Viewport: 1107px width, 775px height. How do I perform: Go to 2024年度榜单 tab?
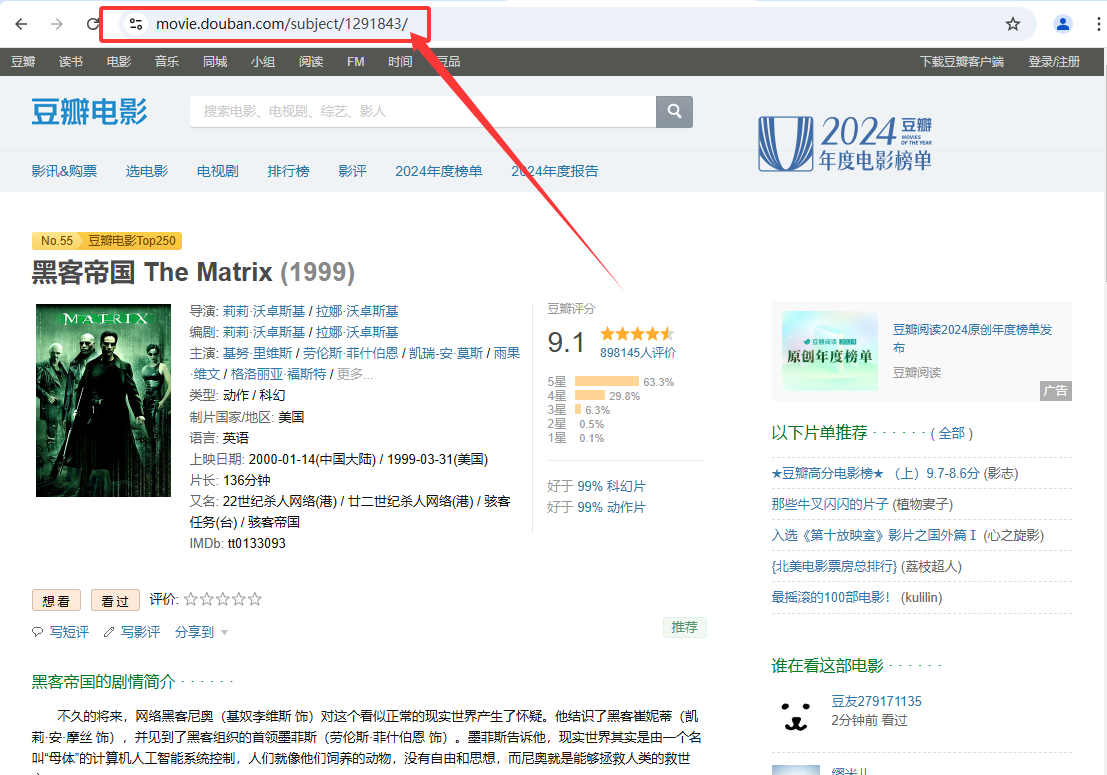[438, 171]
